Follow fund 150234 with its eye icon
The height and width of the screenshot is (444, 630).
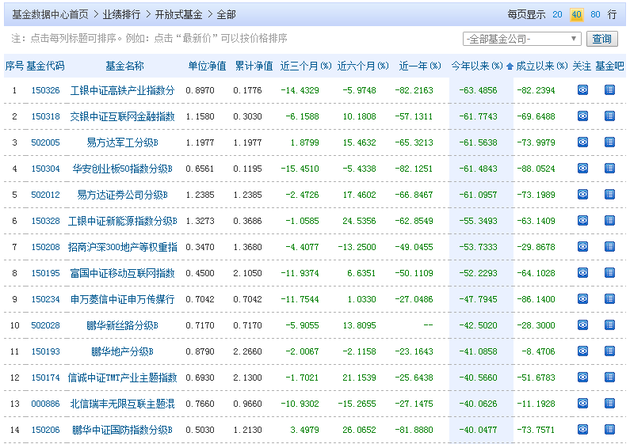pos(583,299)
